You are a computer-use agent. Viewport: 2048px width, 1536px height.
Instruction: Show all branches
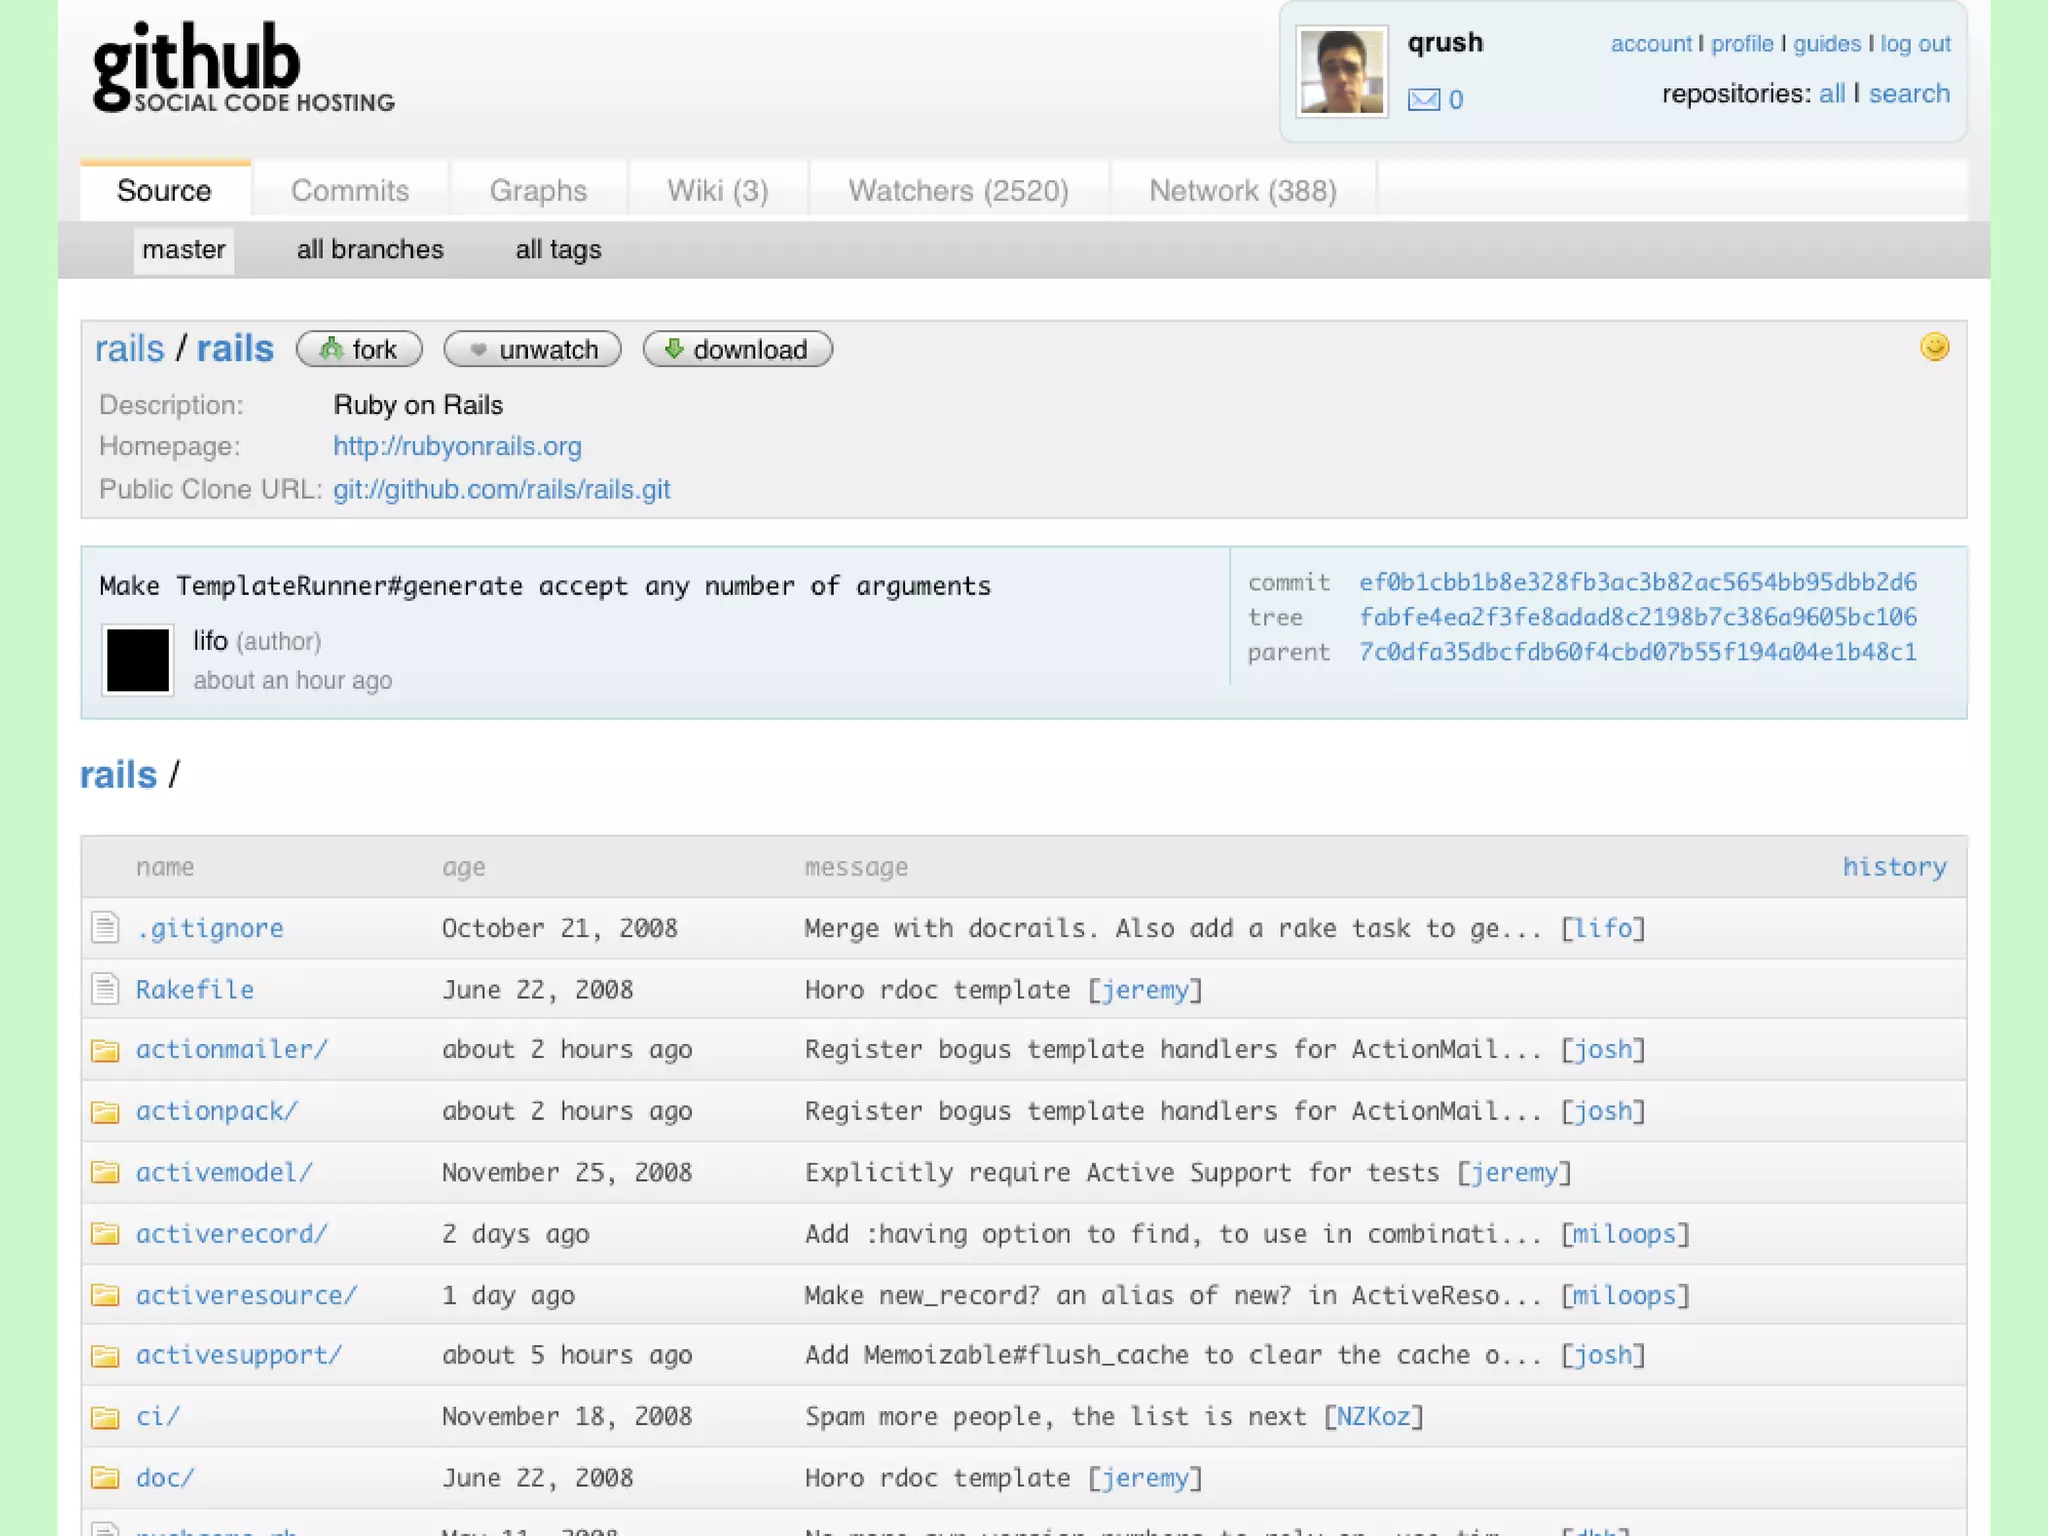(370, 249)
